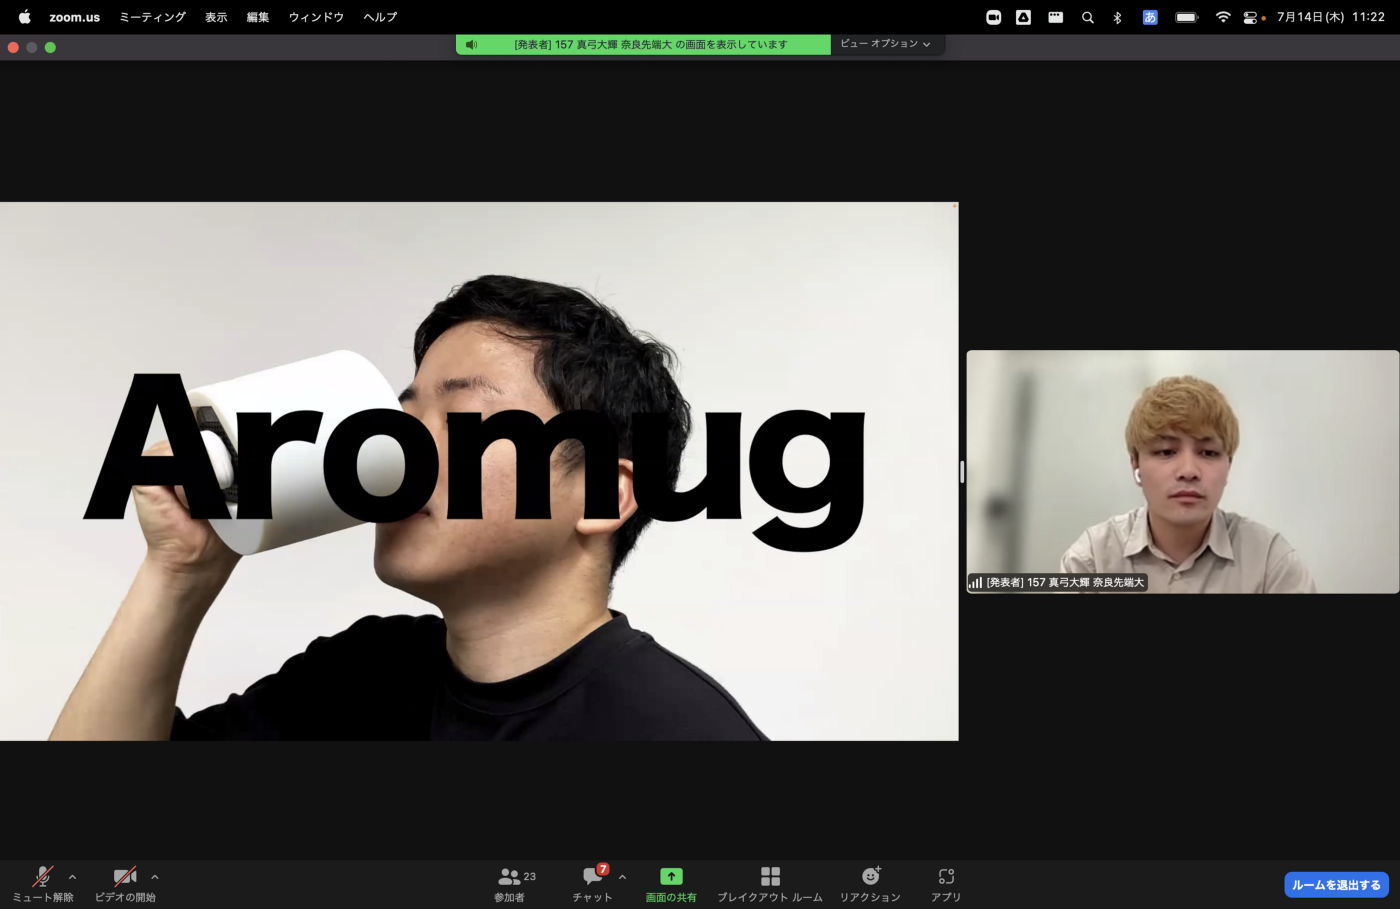Open the リアクション reactions panel
The height and width of the screenshot is (909, 1400).
(x=868, y=877)
